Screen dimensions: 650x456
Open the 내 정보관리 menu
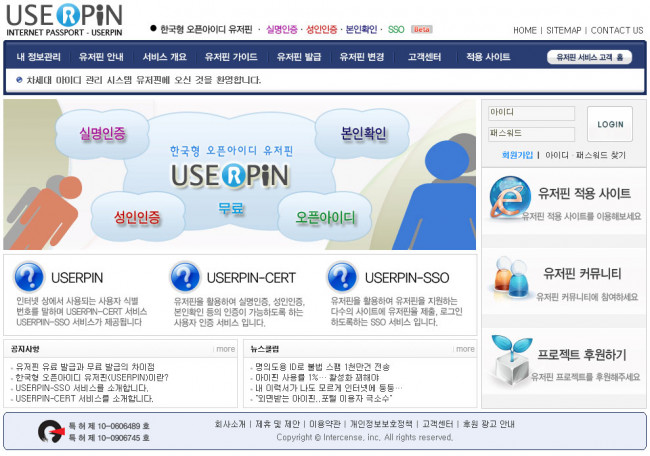pyautogui.click(x=38, y=57)
